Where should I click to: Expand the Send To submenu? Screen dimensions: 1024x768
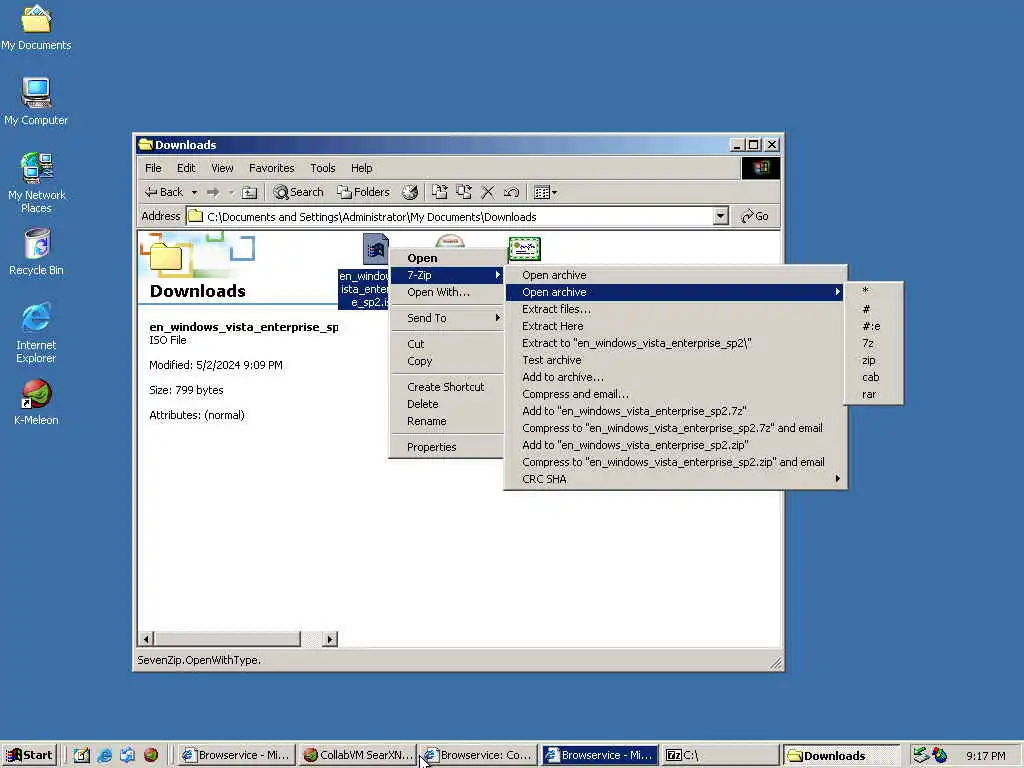[x=447, y=318]
